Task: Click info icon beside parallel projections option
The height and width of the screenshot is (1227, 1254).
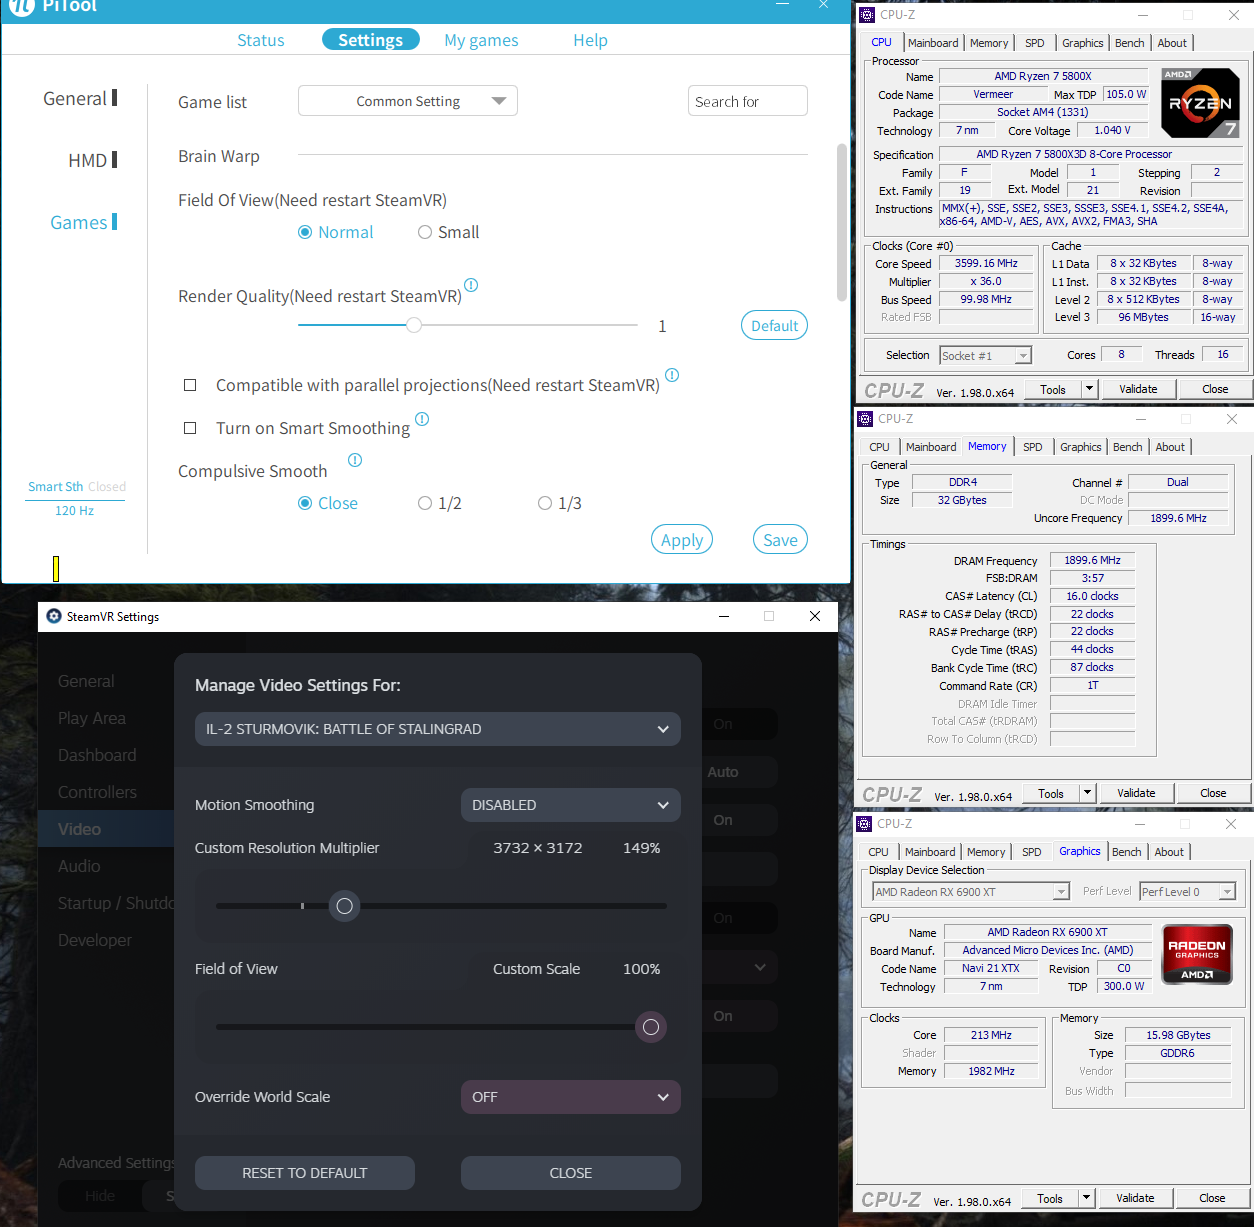Action: point(672,375)
